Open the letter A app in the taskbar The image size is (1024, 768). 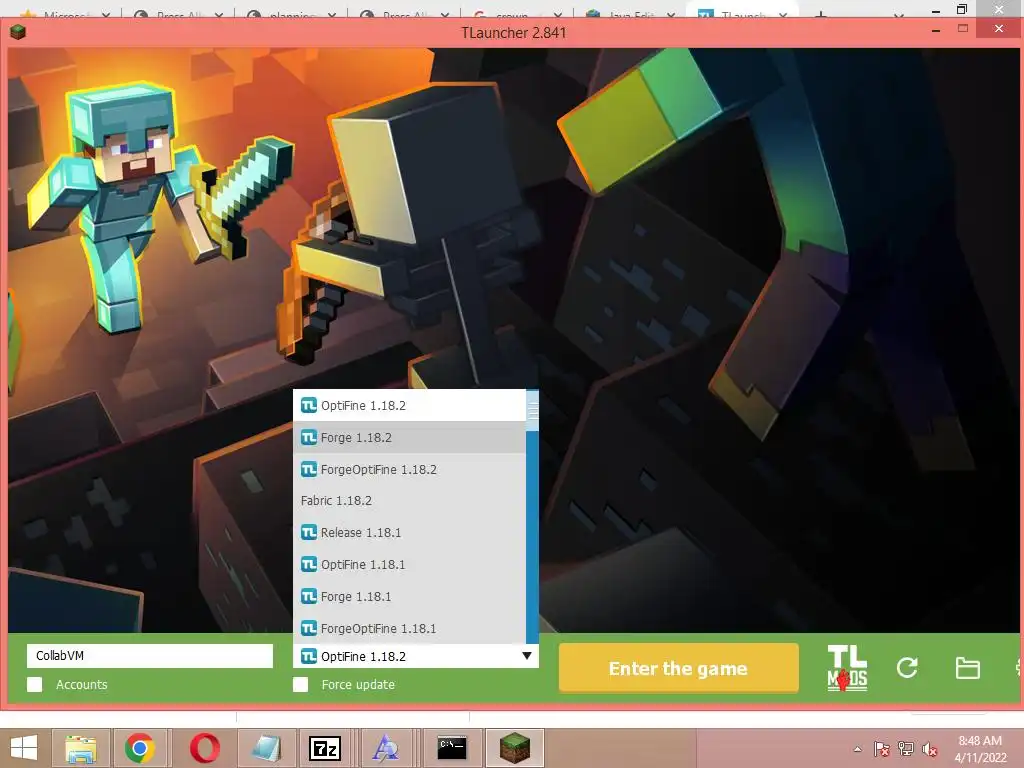pos(386,748)
